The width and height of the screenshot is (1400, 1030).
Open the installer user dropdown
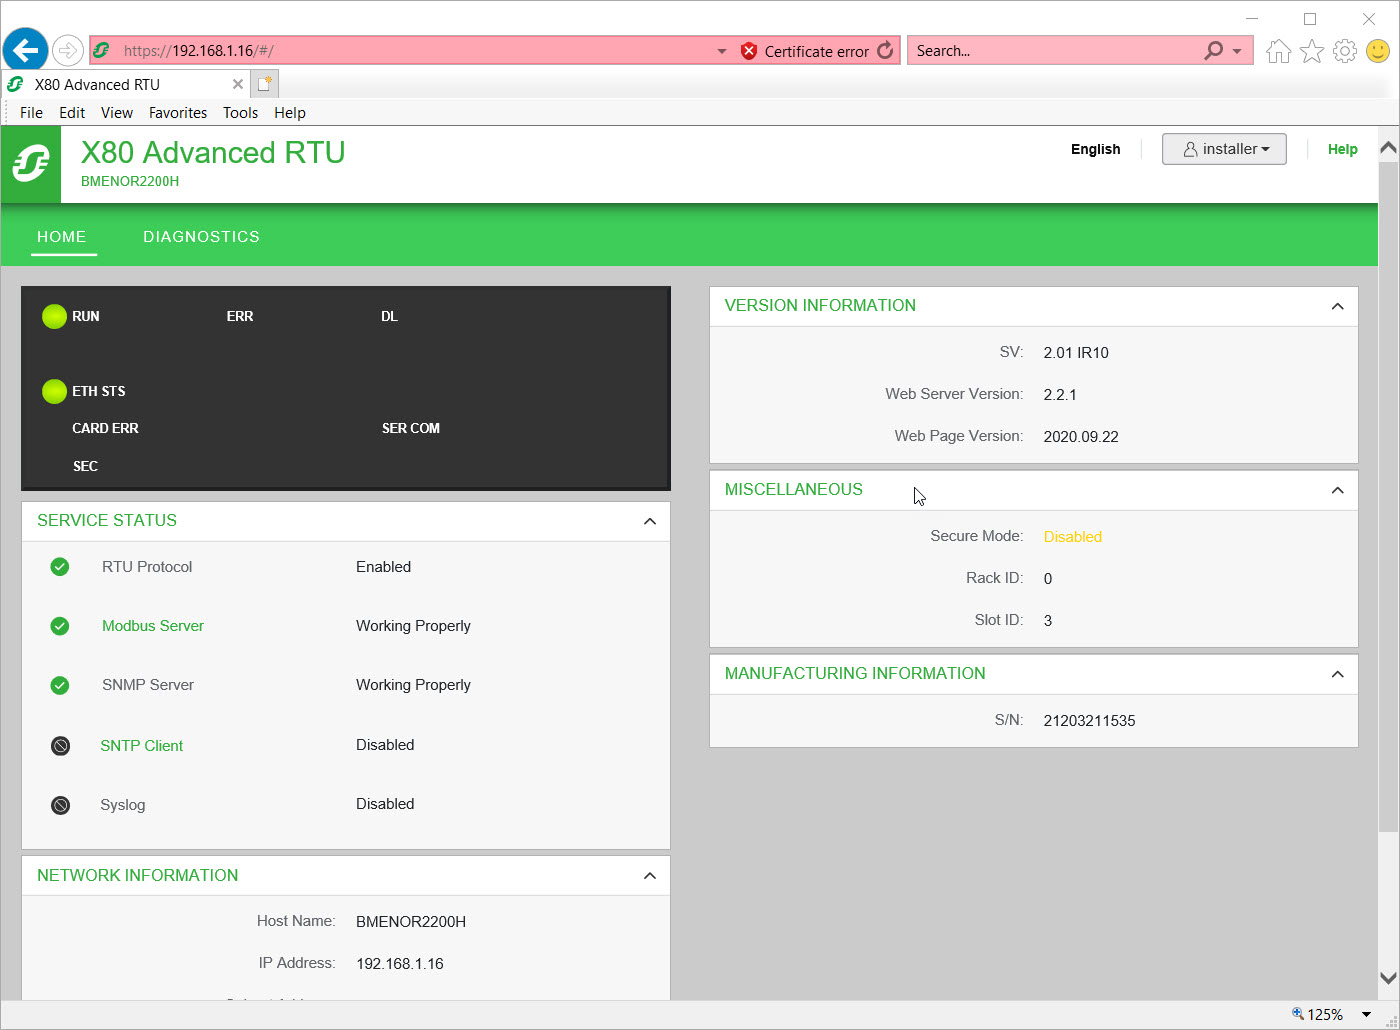pos(1224,149)
